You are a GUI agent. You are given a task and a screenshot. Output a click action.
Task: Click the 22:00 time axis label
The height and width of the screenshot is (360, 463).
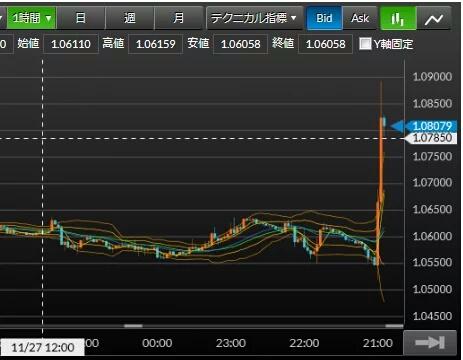tap(304, 343)
